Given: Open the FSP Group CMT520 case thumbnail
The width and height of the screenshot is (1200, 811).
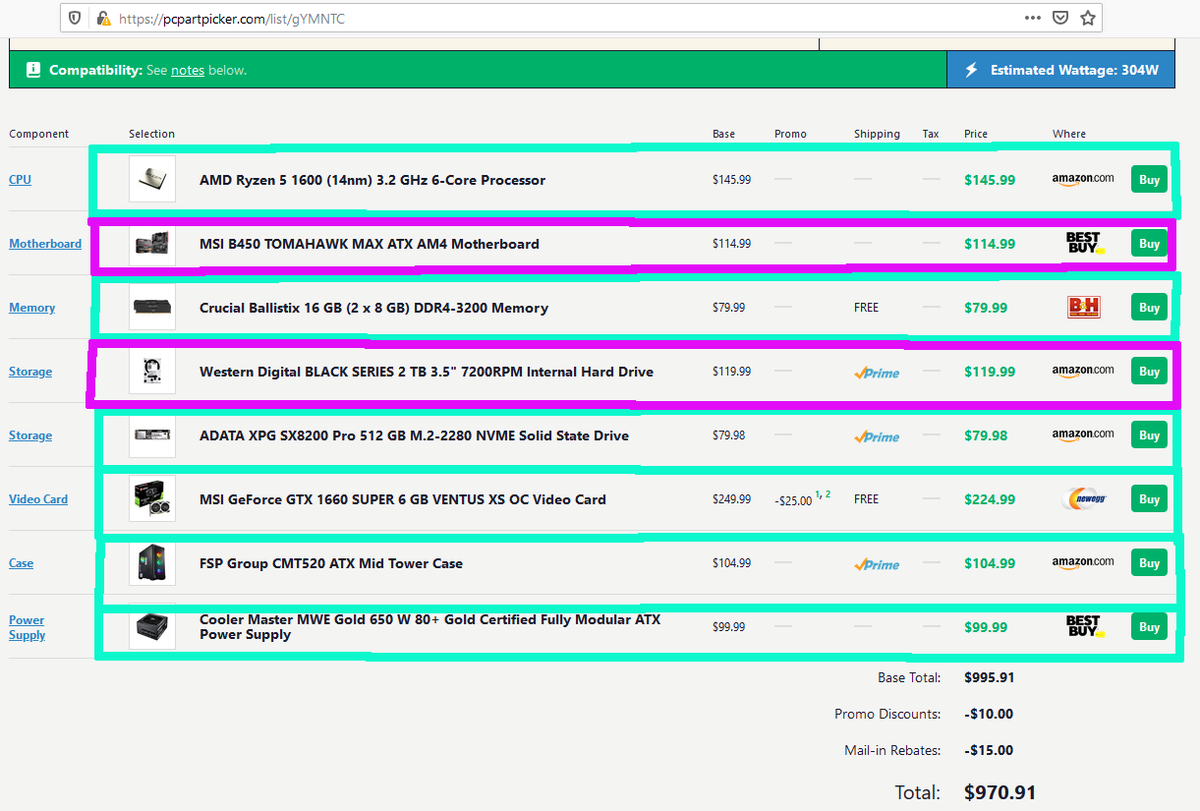Looking at the screenshot, I should (152, 563).
